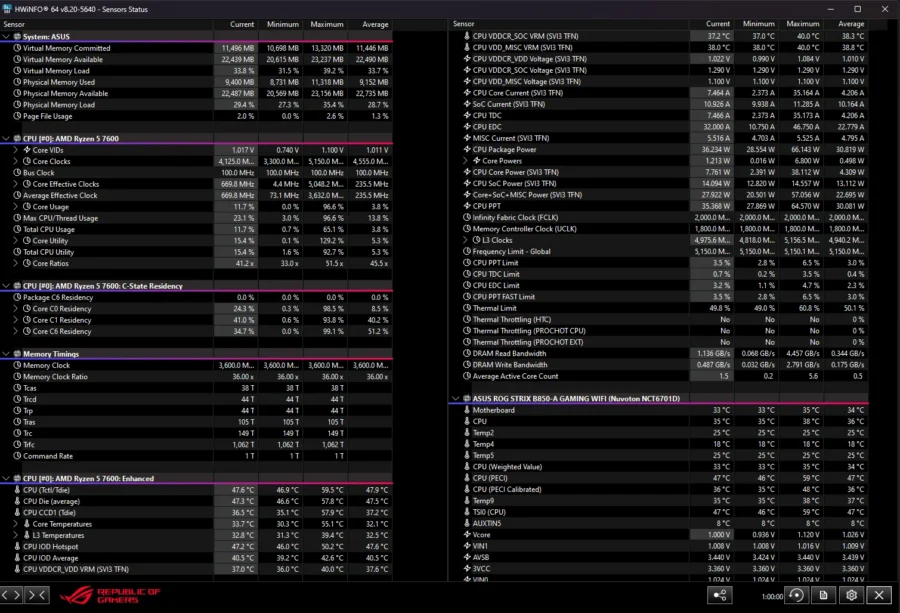
Task: Start logging with the file icon
Action: point(824,595)
